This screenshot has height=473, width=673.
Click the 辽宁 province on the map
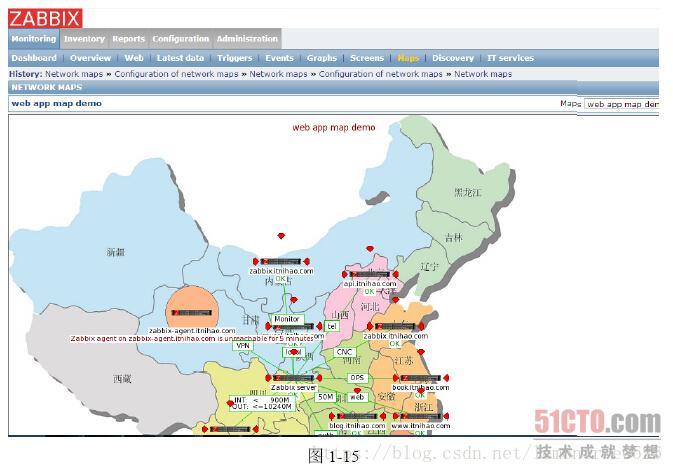430,267
